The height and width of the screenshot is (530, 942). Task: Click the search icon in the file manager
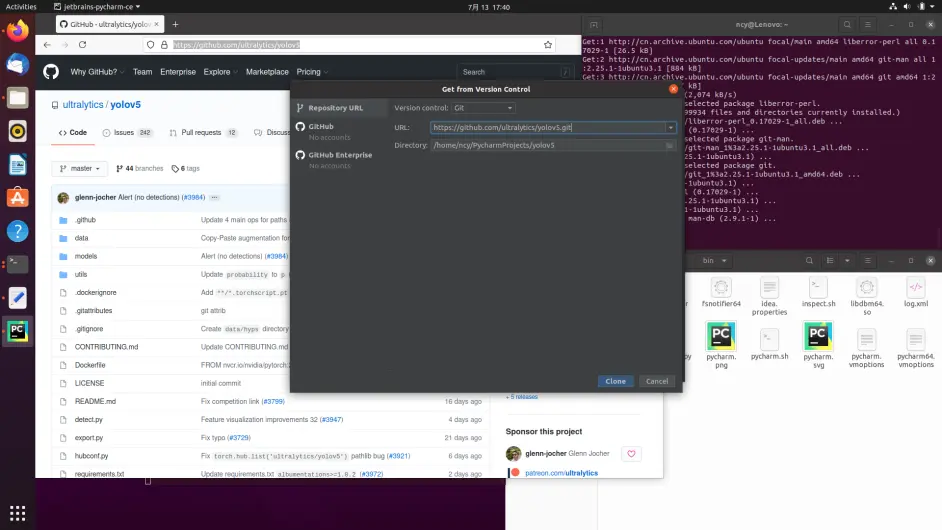(809, 261)
